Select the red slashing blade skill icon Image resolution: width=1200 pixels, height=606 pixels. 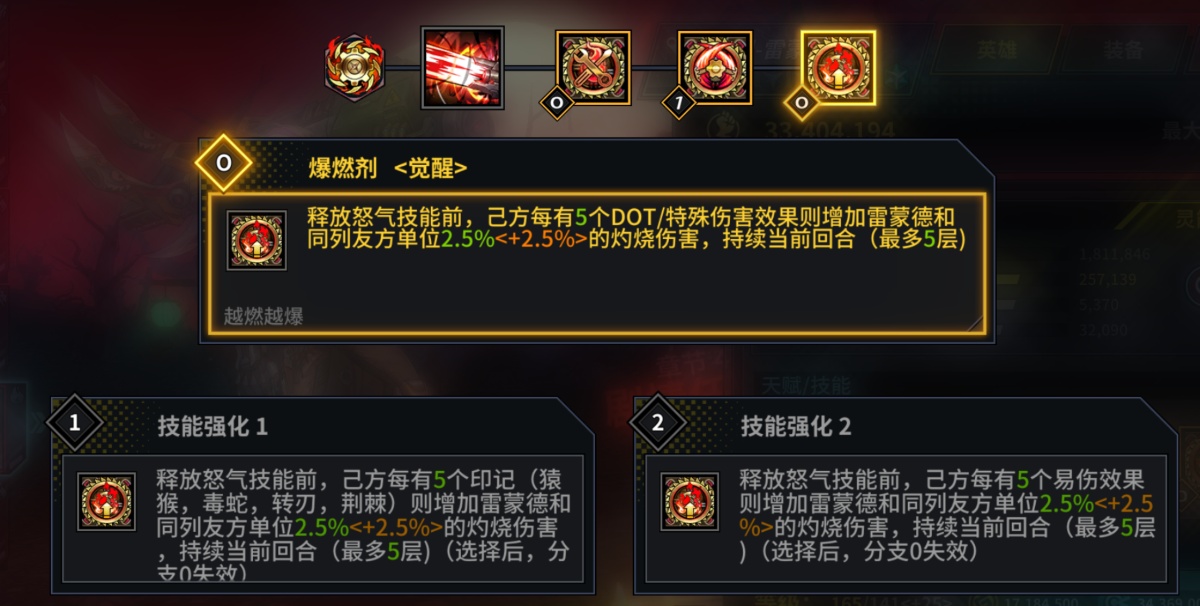click(x=462, y=67)
